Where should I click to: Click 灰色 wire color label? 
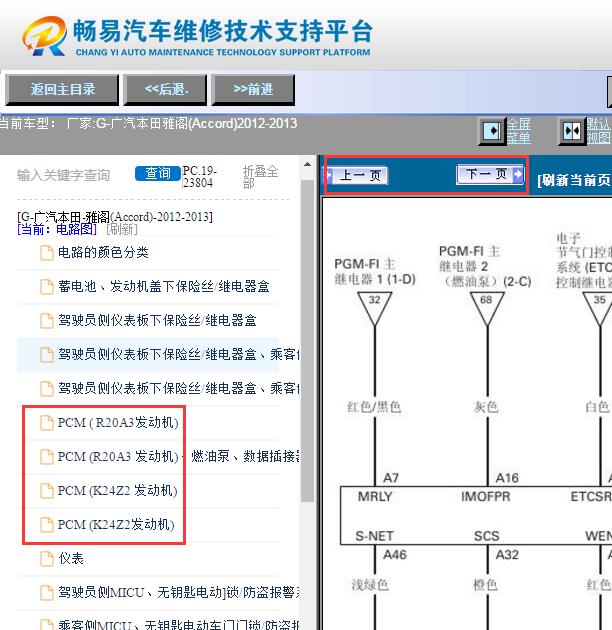(x=486, y=407)
